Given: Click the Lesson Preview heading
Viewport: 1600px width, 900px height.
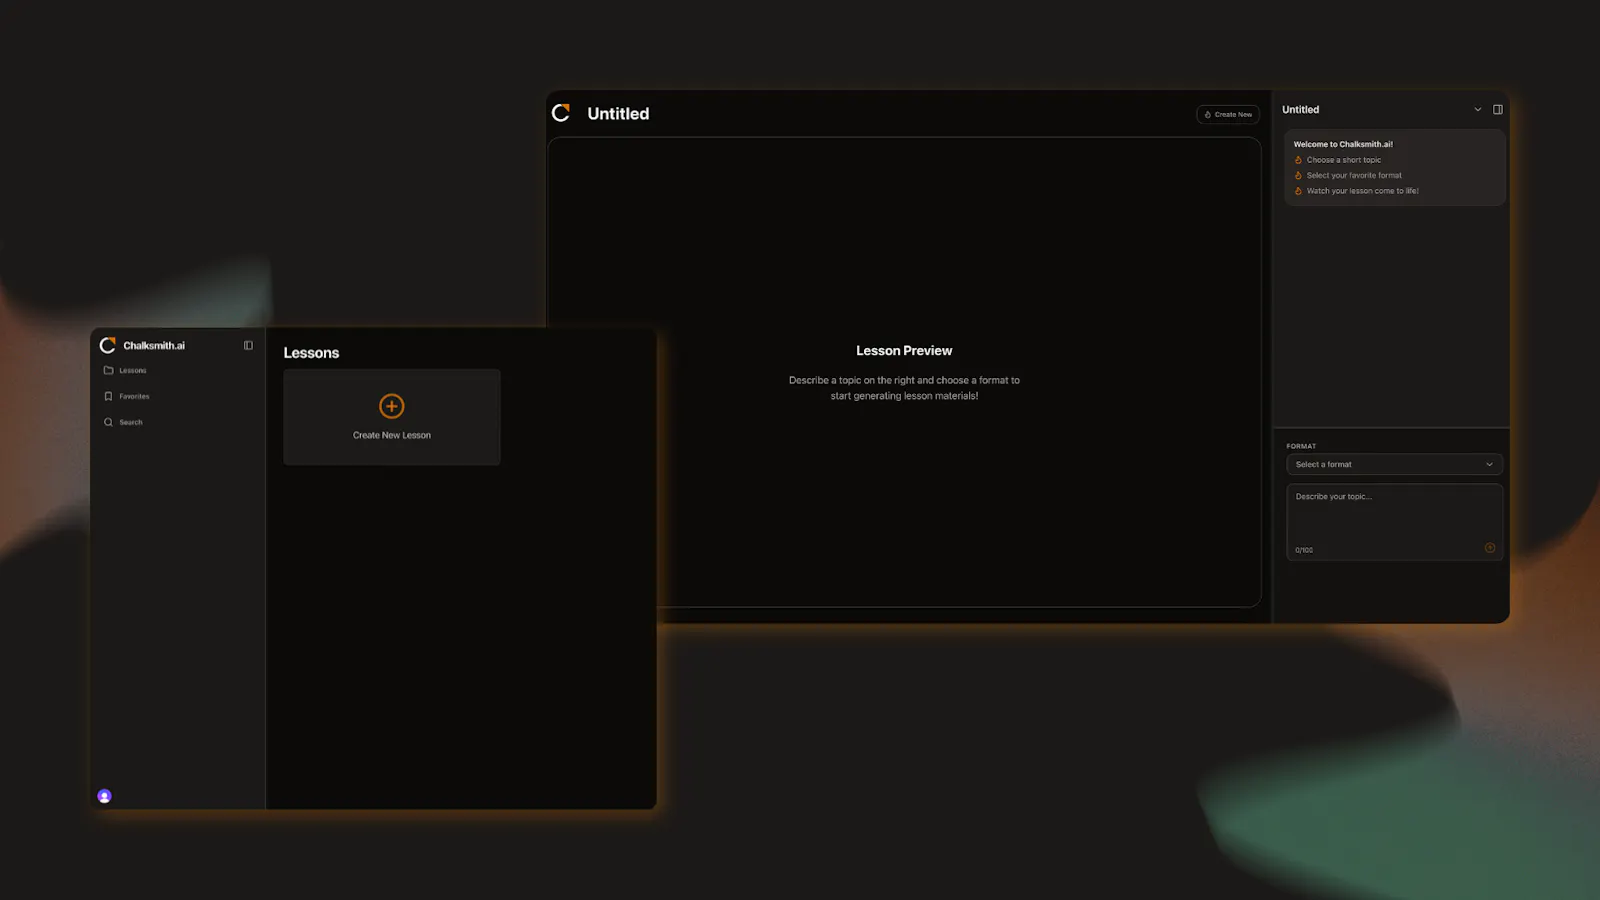Looking at the screenshot, I should (x=904, y=351).
